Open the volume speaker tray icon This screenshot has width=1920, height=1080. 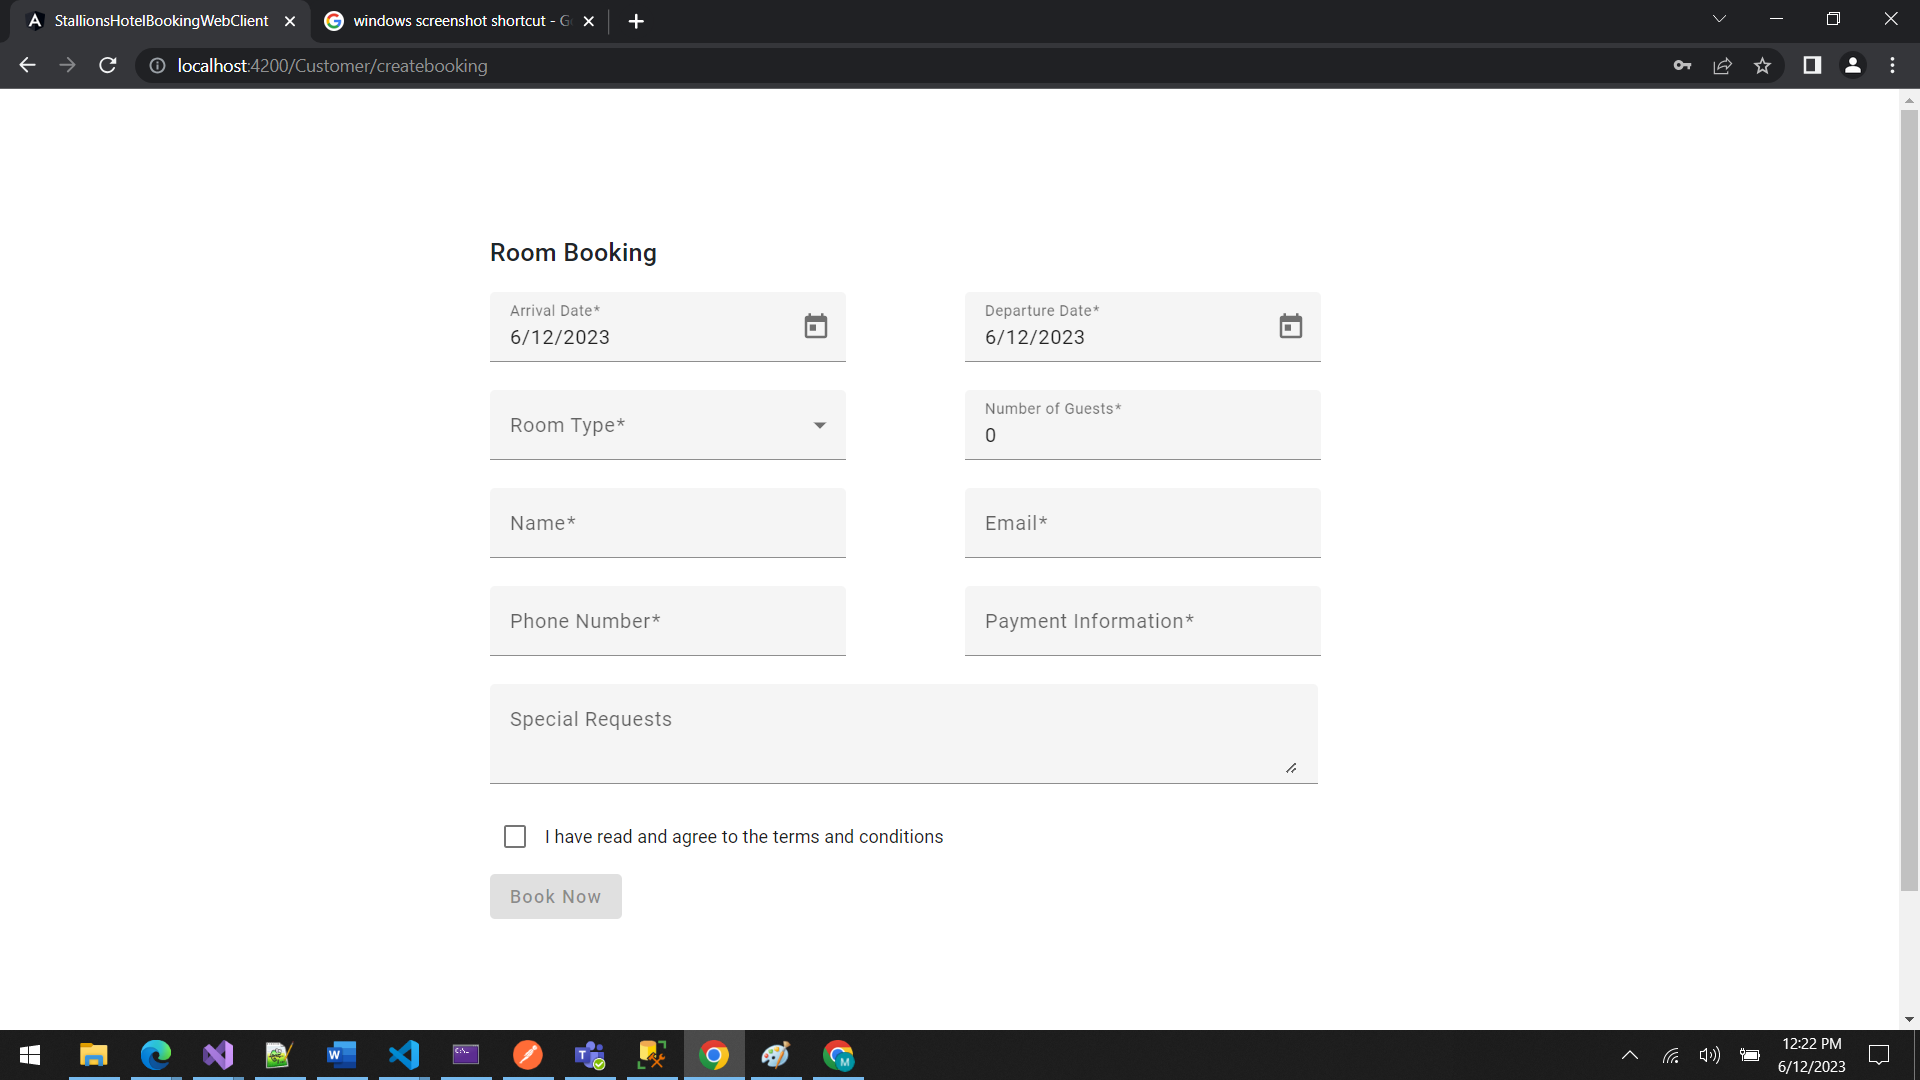pos(1710,1055)
